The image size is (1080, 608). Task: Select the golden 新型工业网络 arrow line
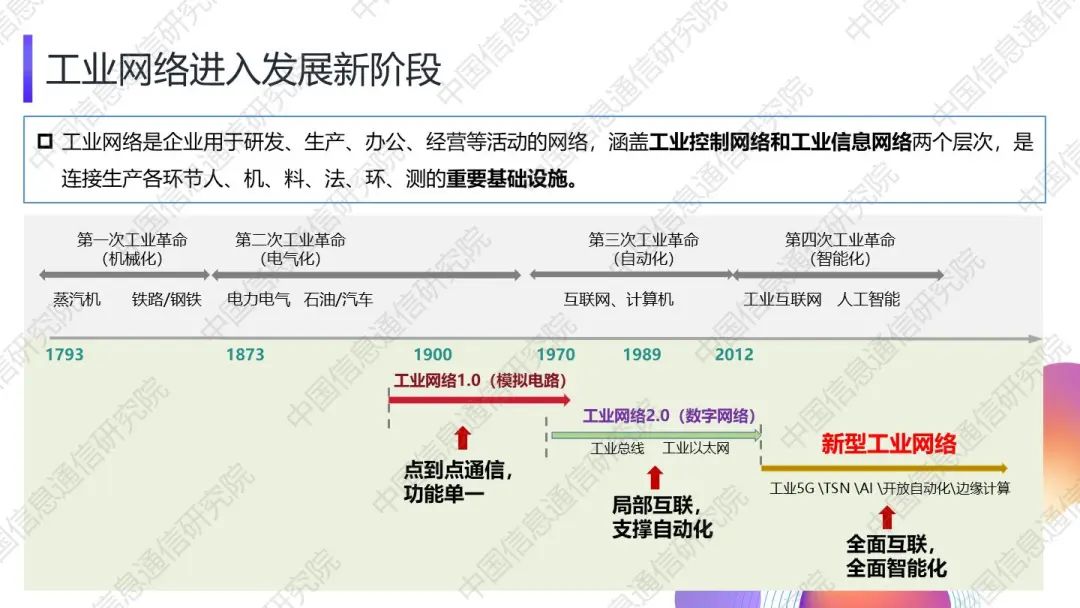point(884,468)
